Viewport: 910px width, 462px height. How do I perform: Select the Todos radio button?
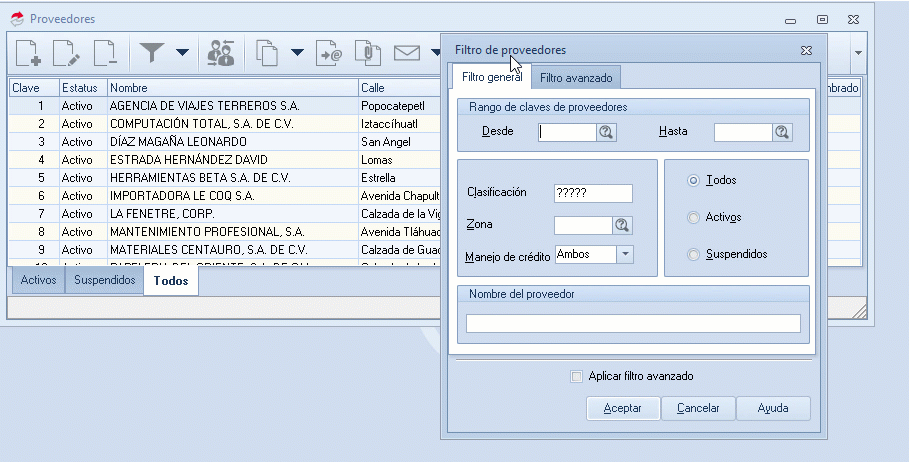point(693,181)
